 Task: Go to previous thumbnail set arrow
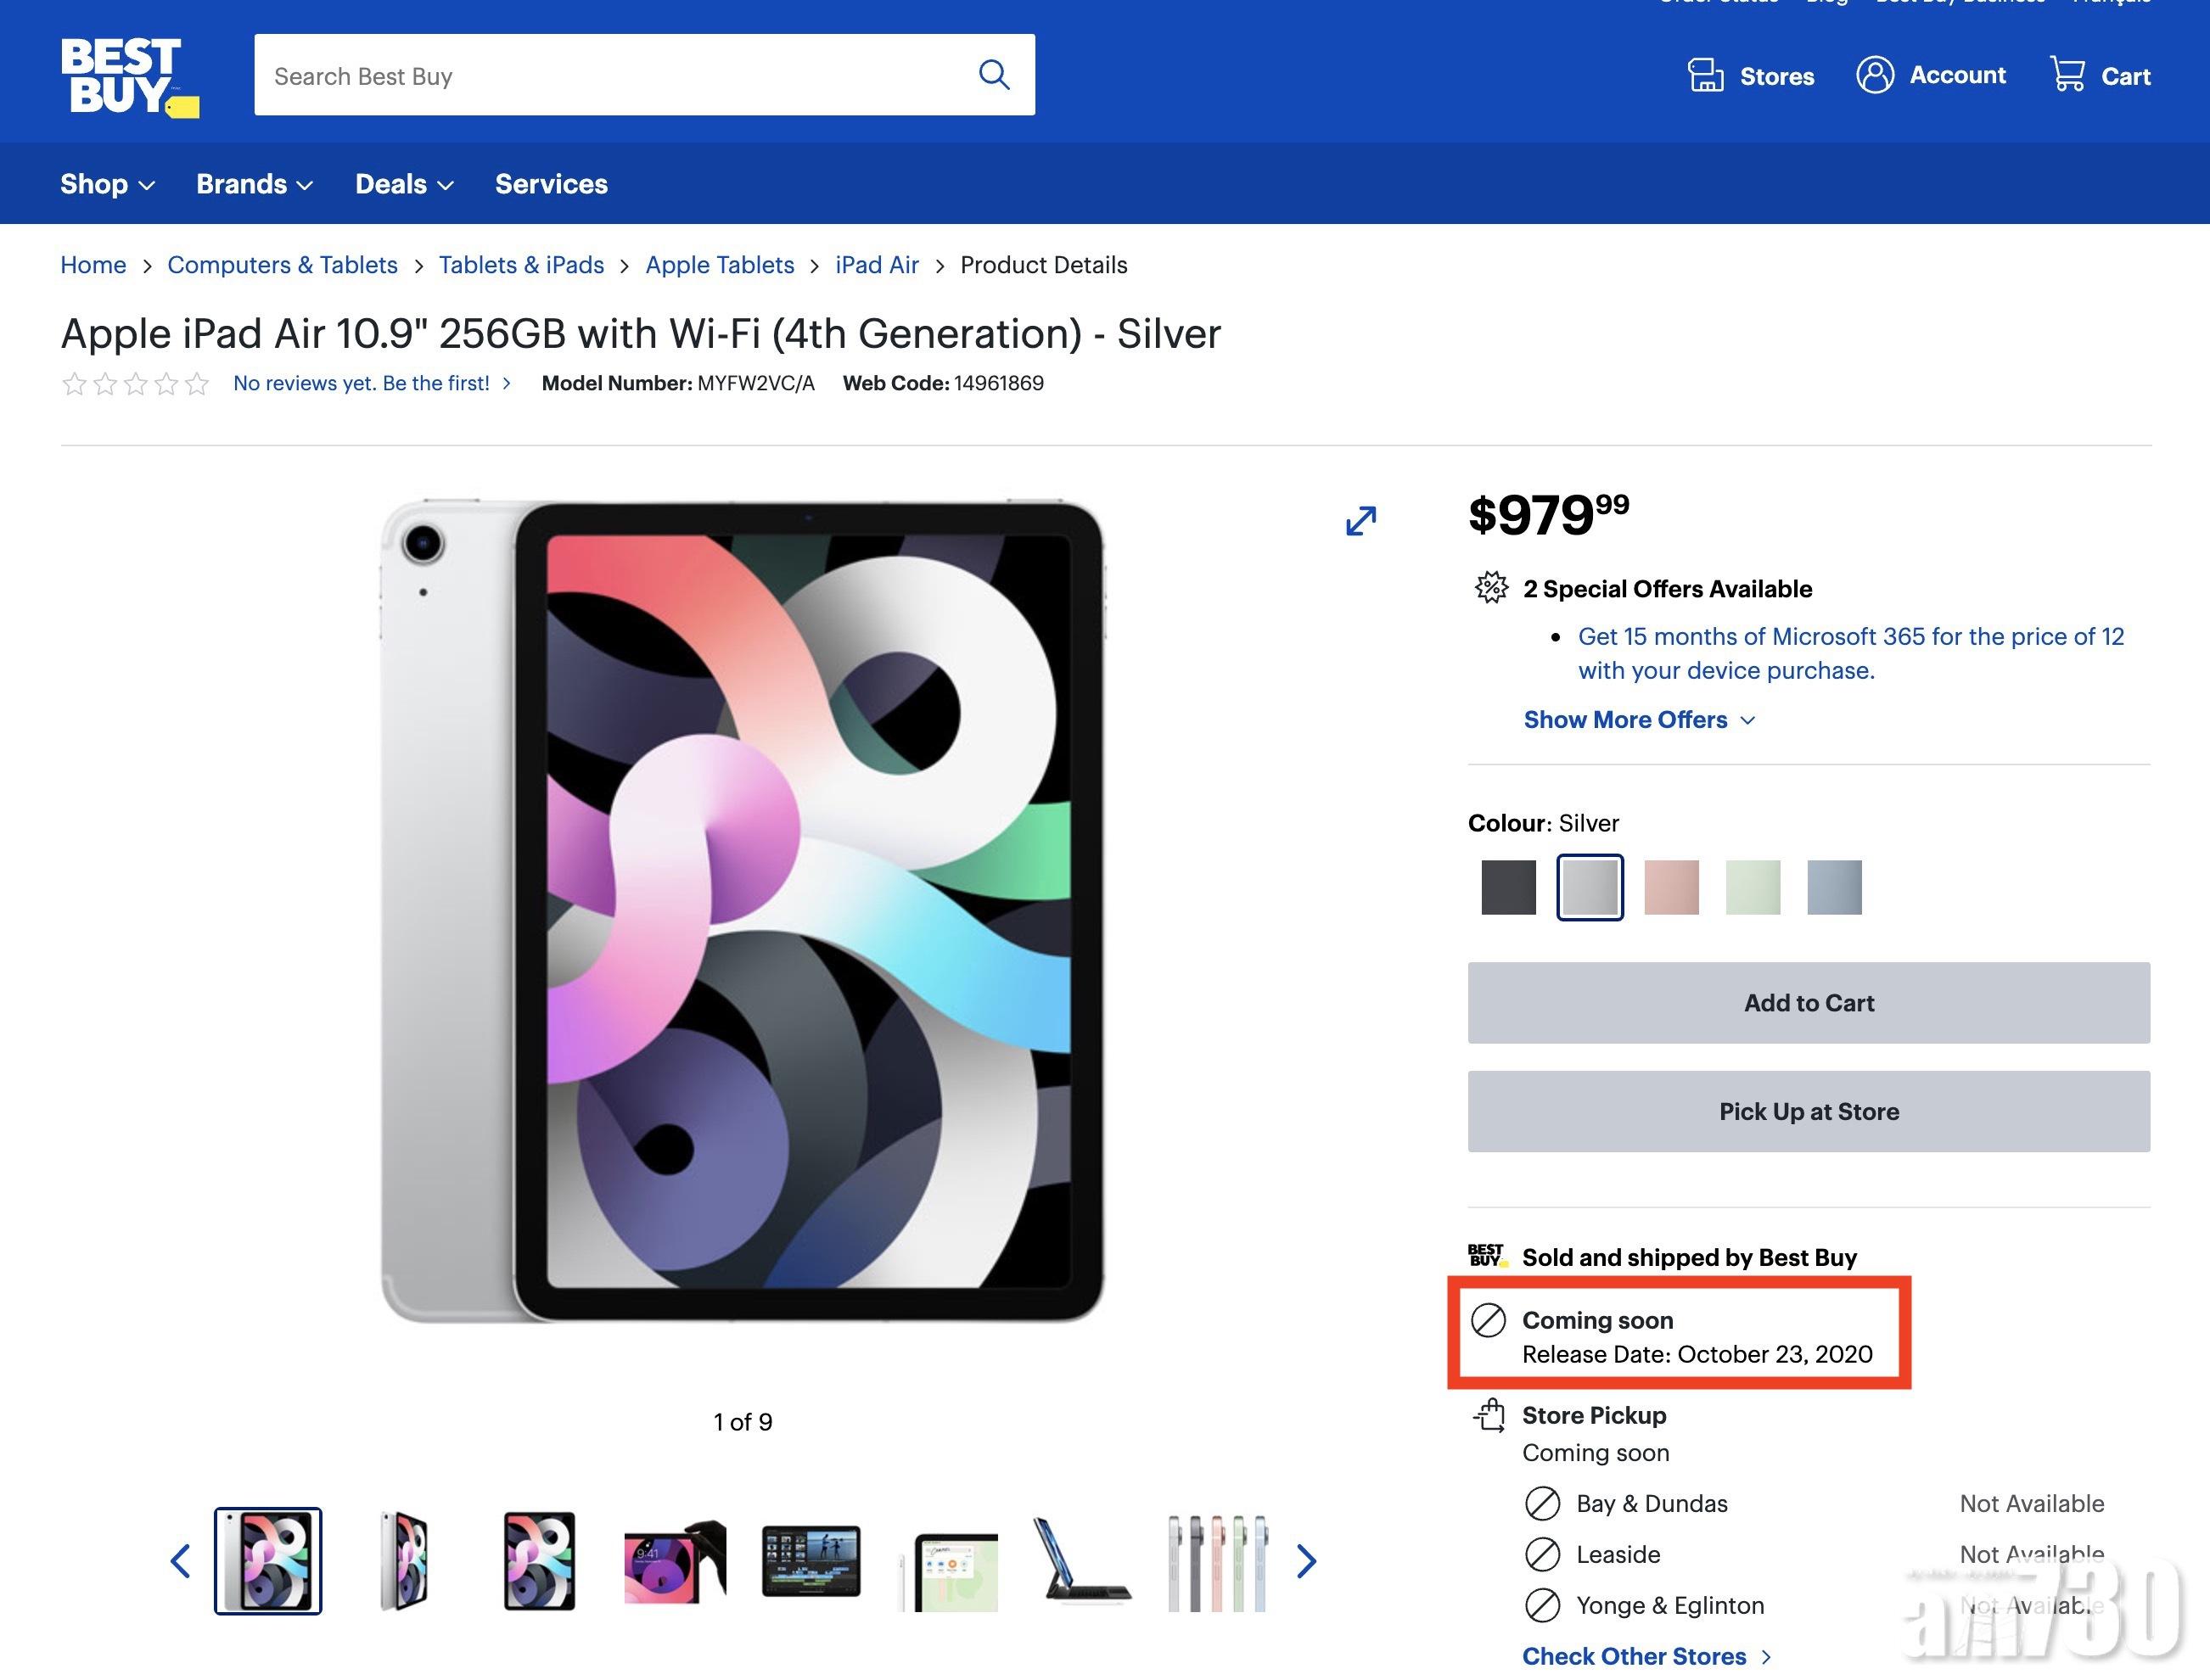tap(181, 1561)
